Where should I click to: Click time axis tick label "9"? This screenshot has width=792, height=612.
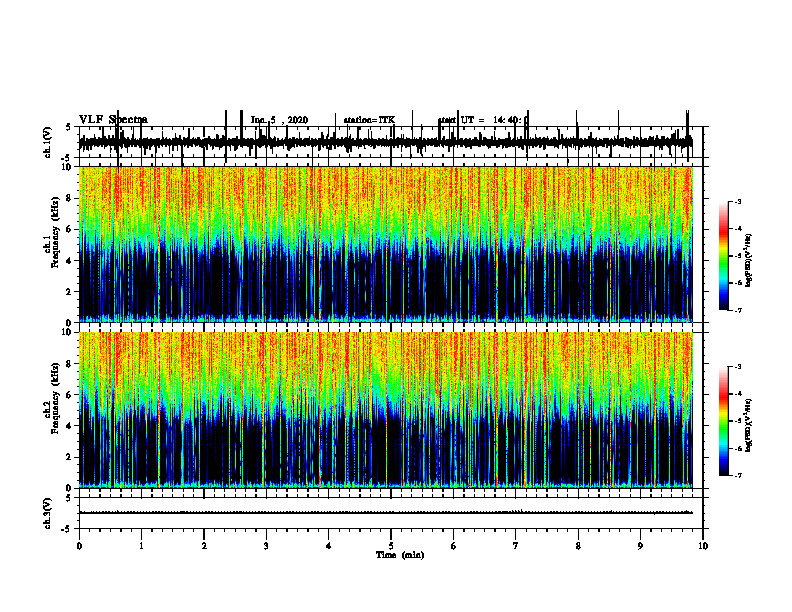[640, 546]
